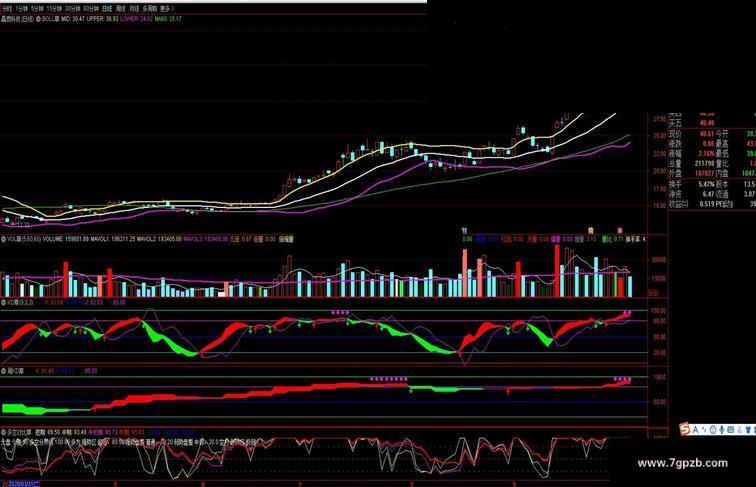Open the 多周期 multi-period view
The width and height of the screenshot is (756, 487).
(149, 9)
